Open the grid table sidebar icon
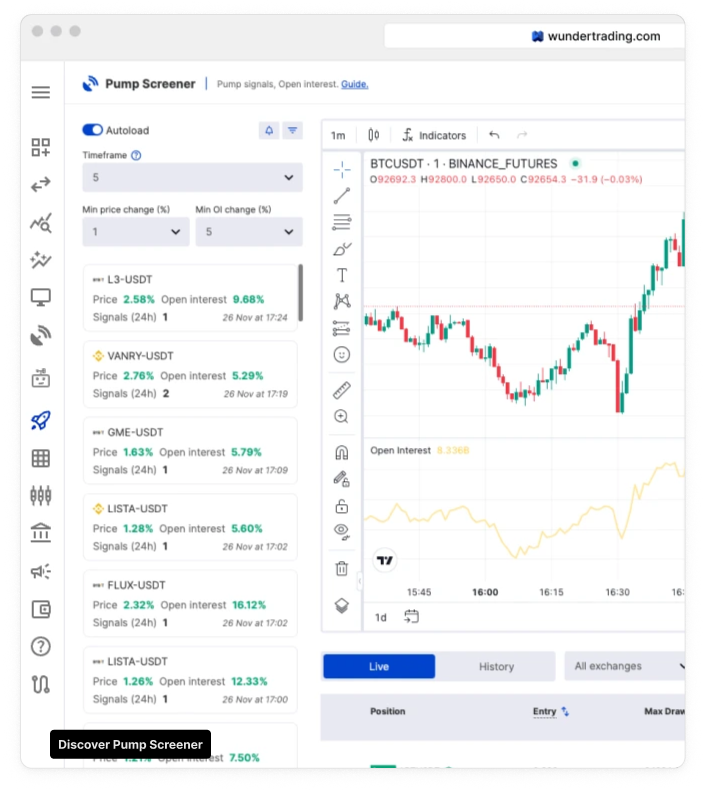The height and width of the screenshot is (791, 704). point(41,458)
